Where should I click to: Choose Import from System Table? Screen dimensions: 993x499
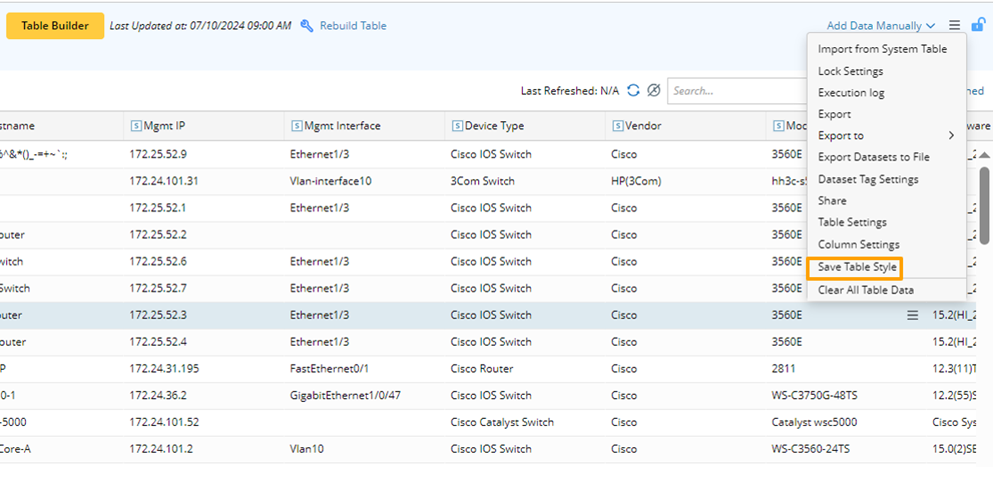[882, 49]
